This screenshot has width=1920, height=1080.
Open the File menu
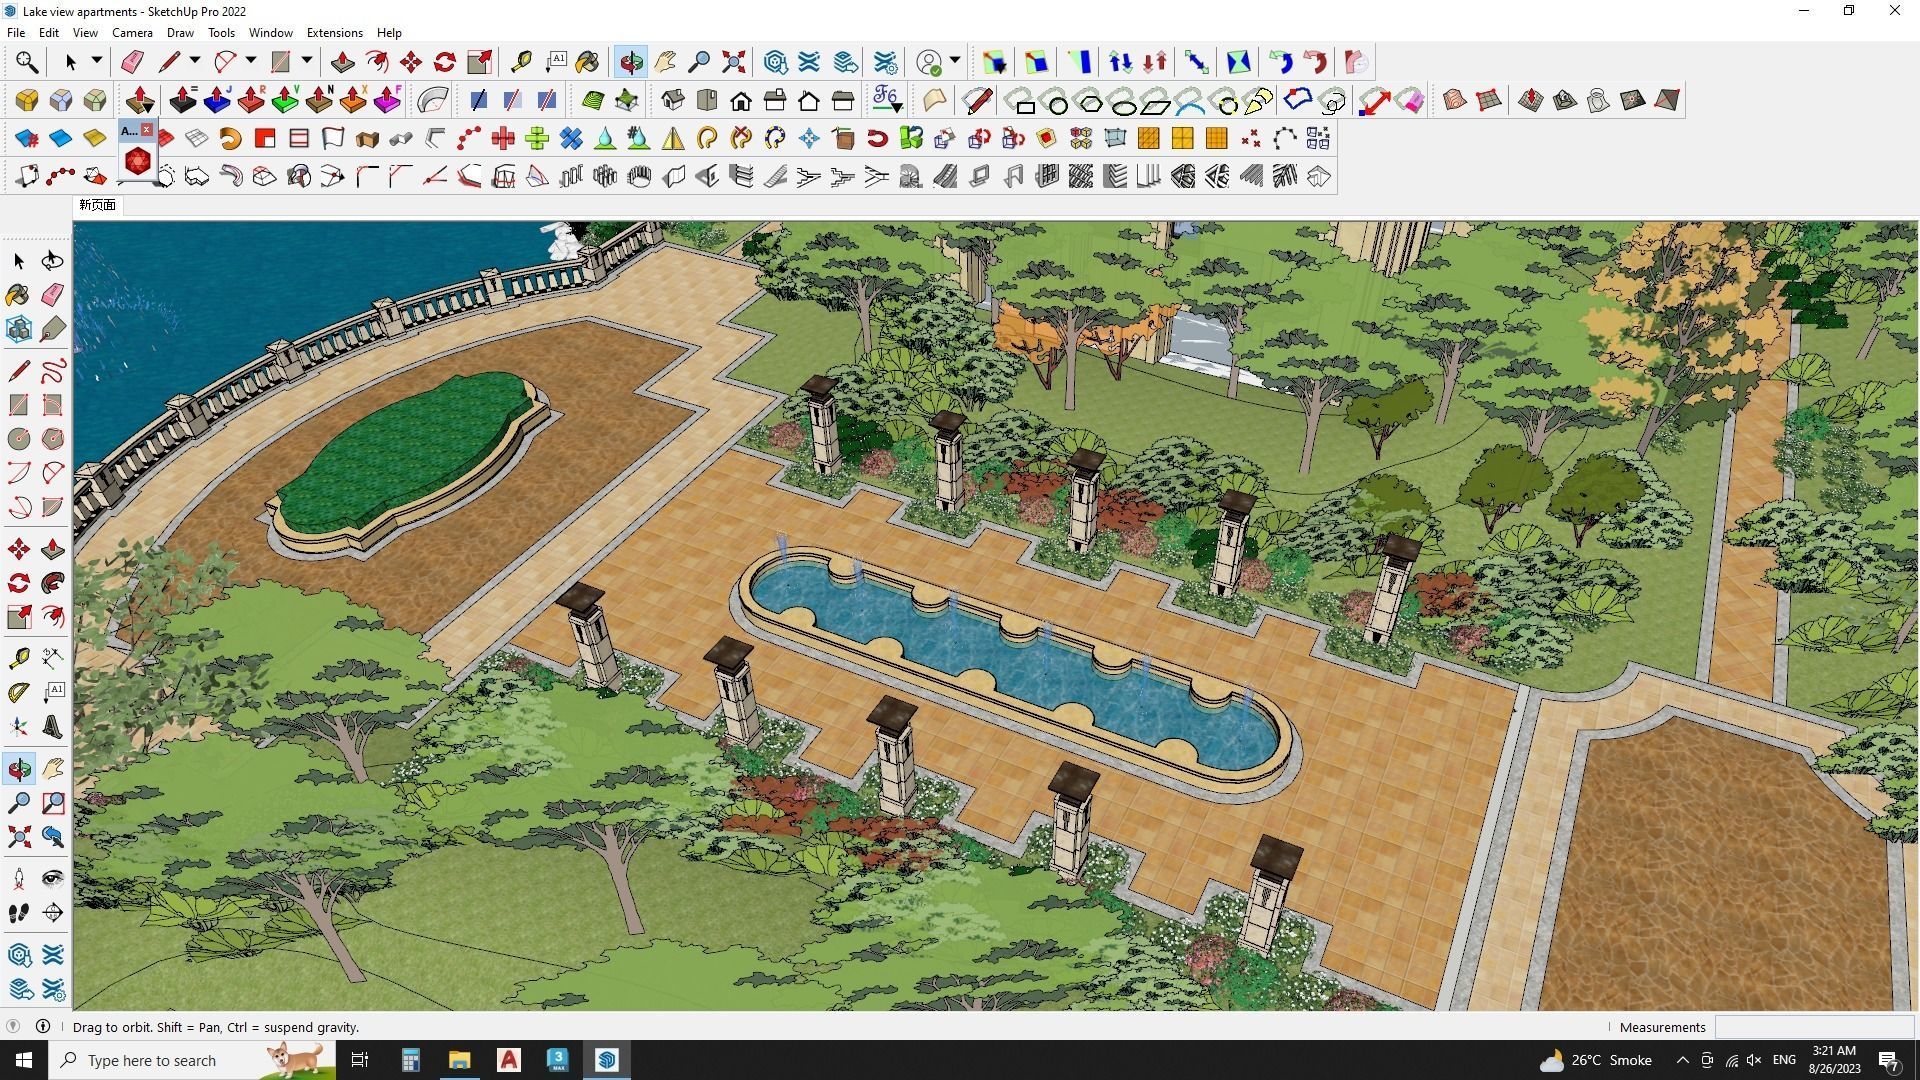(x=16, y=32)
